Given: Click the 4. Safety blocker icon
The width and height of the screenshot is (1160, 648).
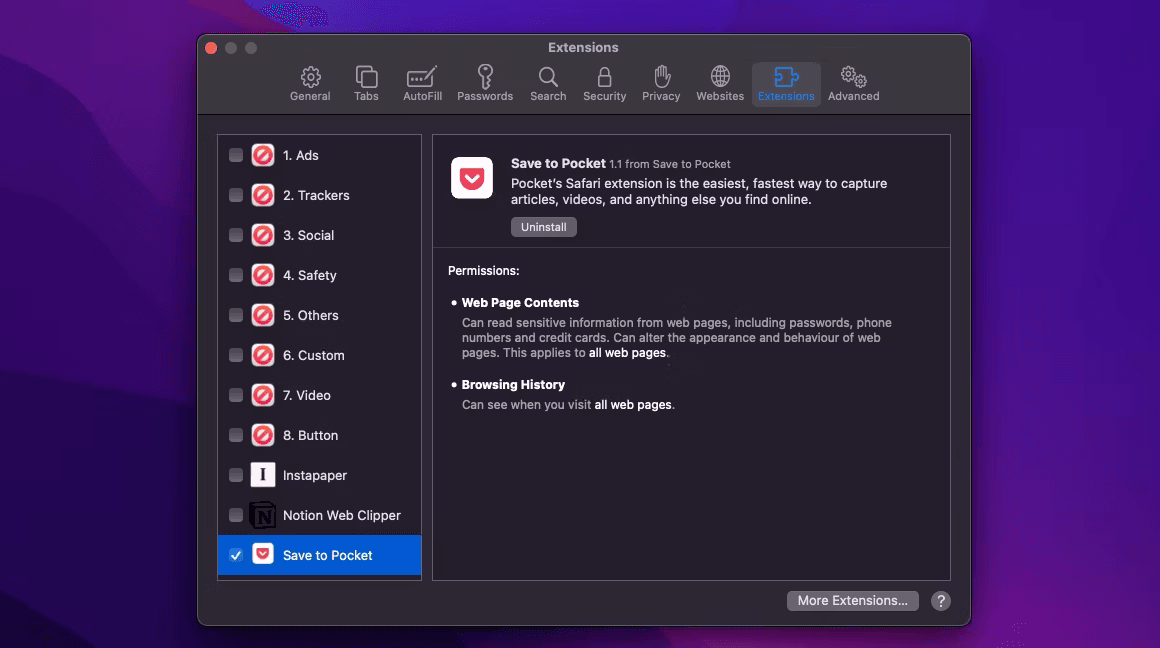Looking at the screenshot, I should coord(263,275).
